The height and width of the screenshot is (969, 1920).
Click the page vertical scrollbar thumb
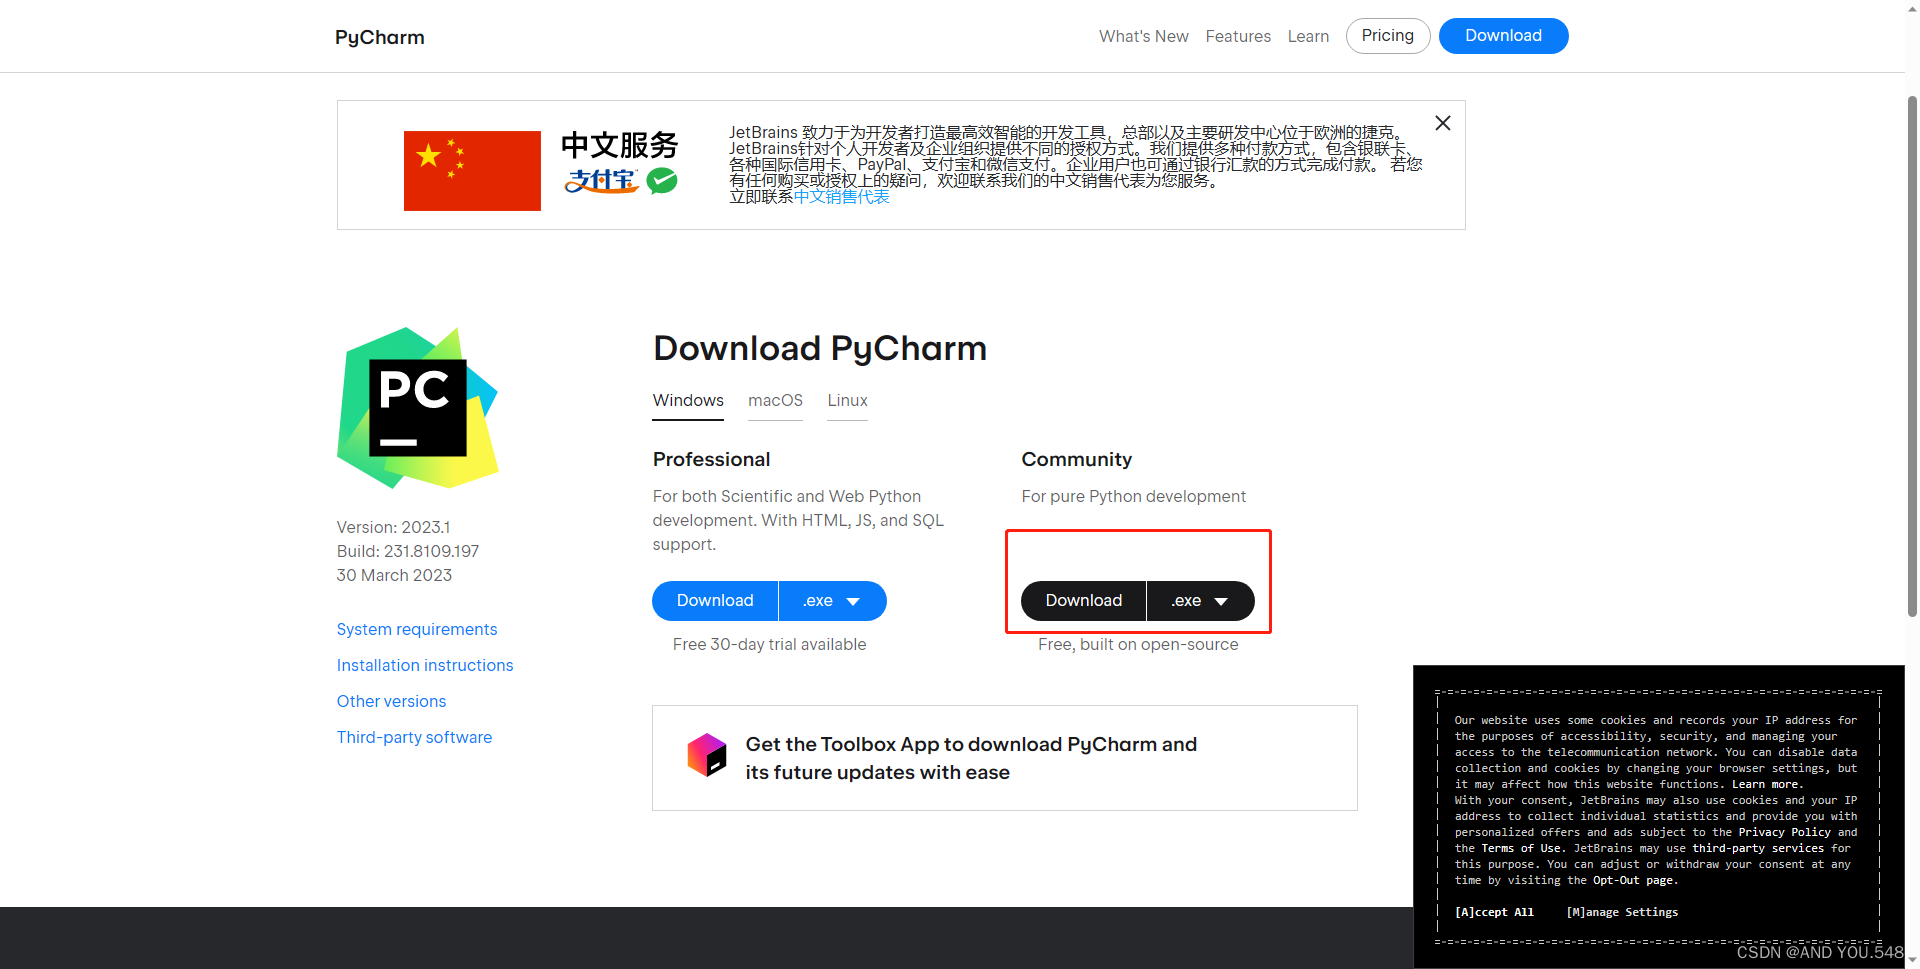click(x=1912, y=355)
